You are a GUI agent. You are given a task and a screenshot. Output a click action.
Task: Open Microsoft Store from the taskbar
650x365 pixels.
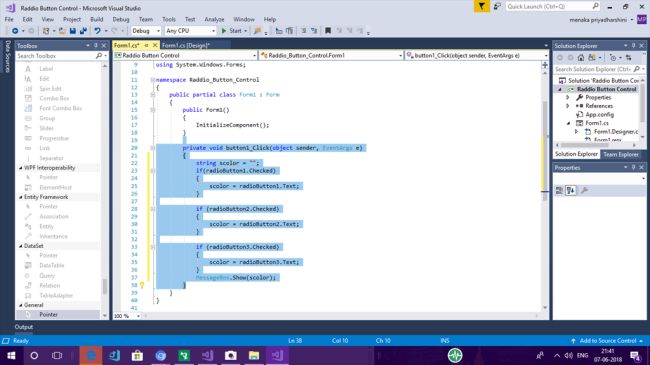[137, 355]
